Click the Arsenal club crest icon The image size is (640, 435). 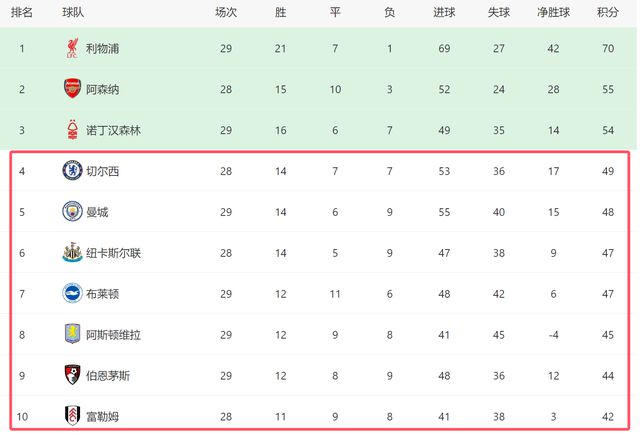point(72,89)
